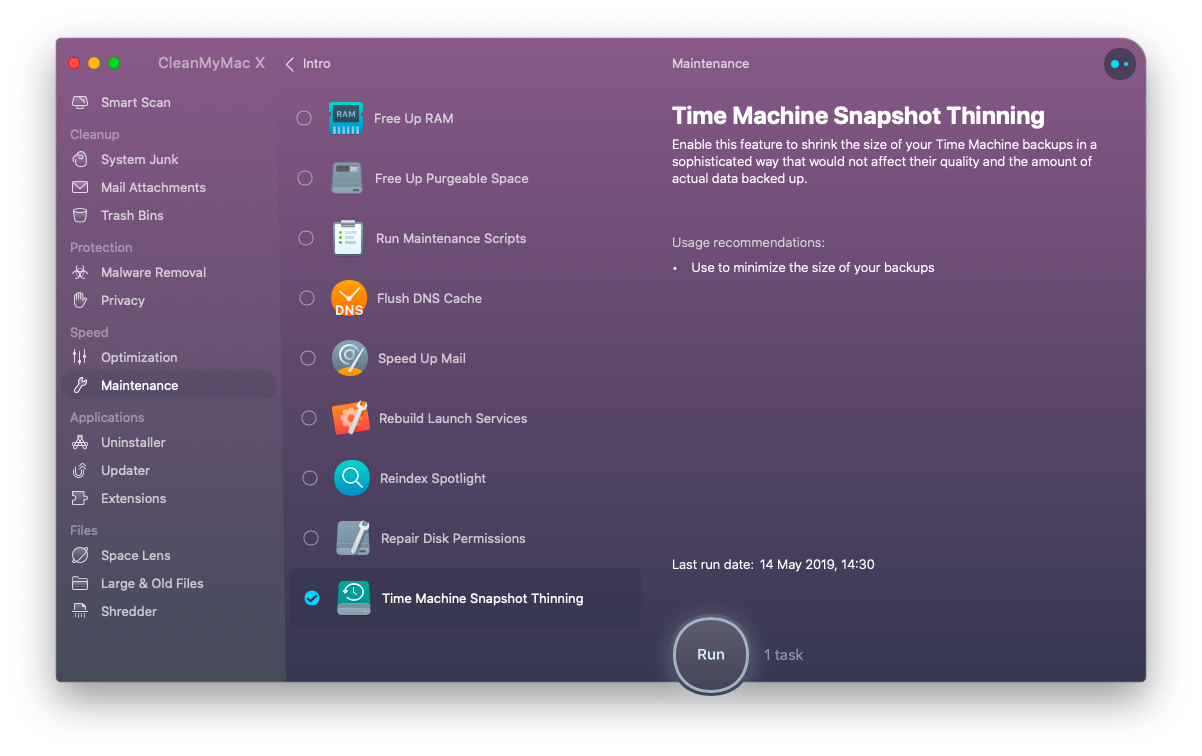Tick the Flush DNS Cache checkbox
Screen dimensions: 1202x756
pyautogui.click(x=307, y=298)
